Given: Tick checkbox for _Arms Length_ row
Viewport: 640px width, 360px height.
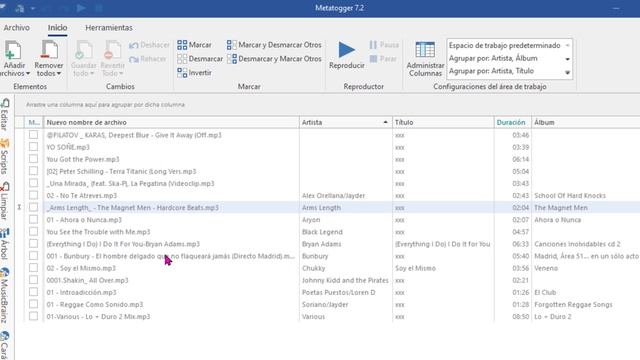Looking at the screenshot, I should click(33, 207).
